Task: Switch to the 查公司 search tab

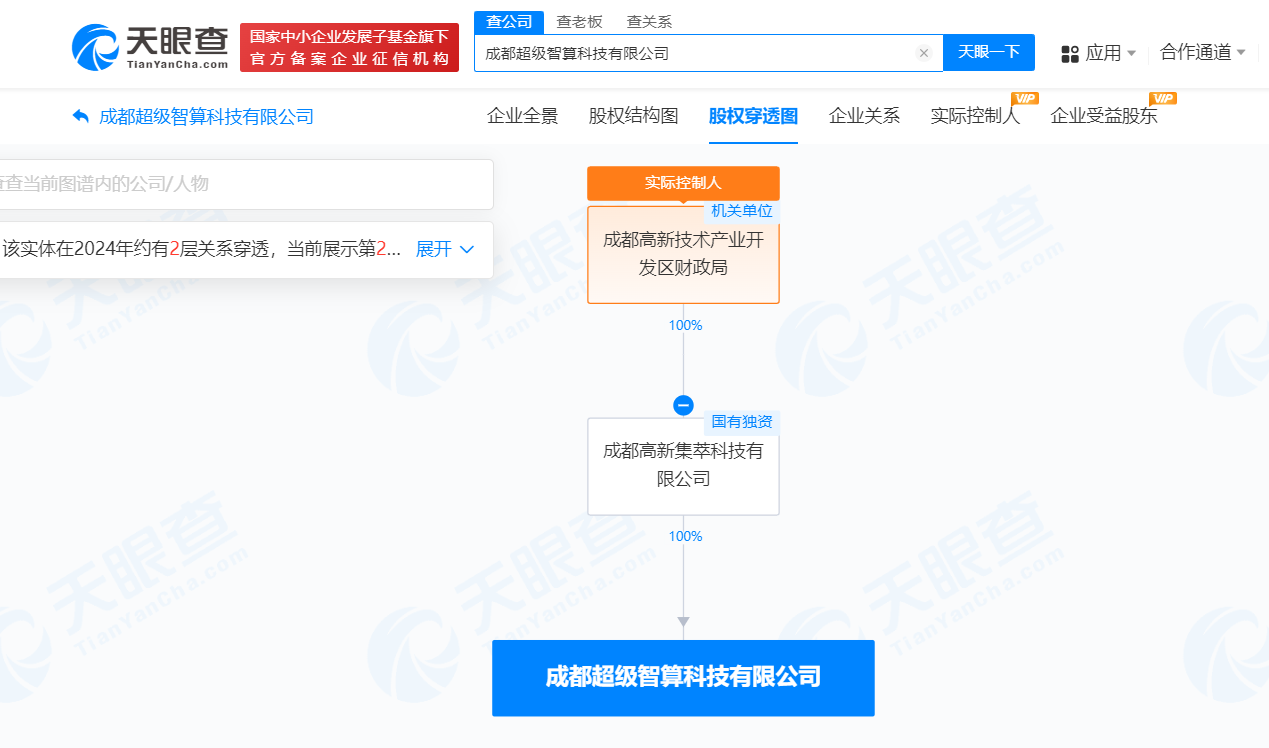Action: [x=509, y=21]
